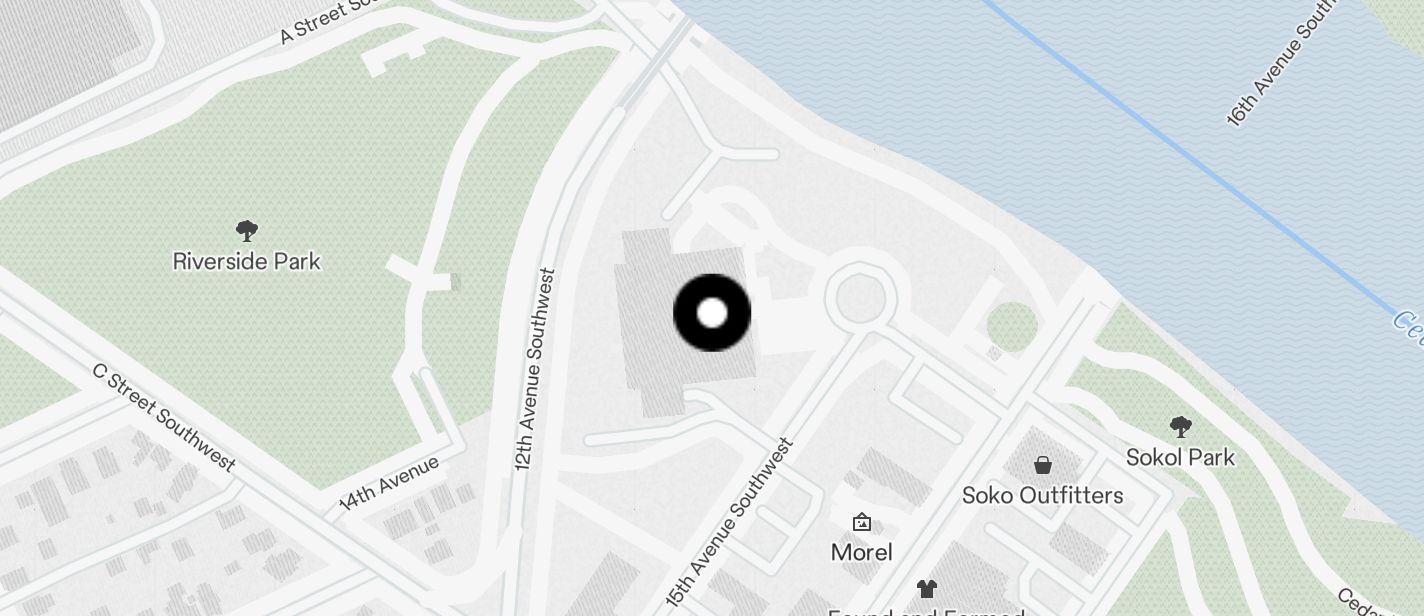The image size is (1424, 616).
Task: Select the 14th Avenue road label
Action: coord(389,482)
